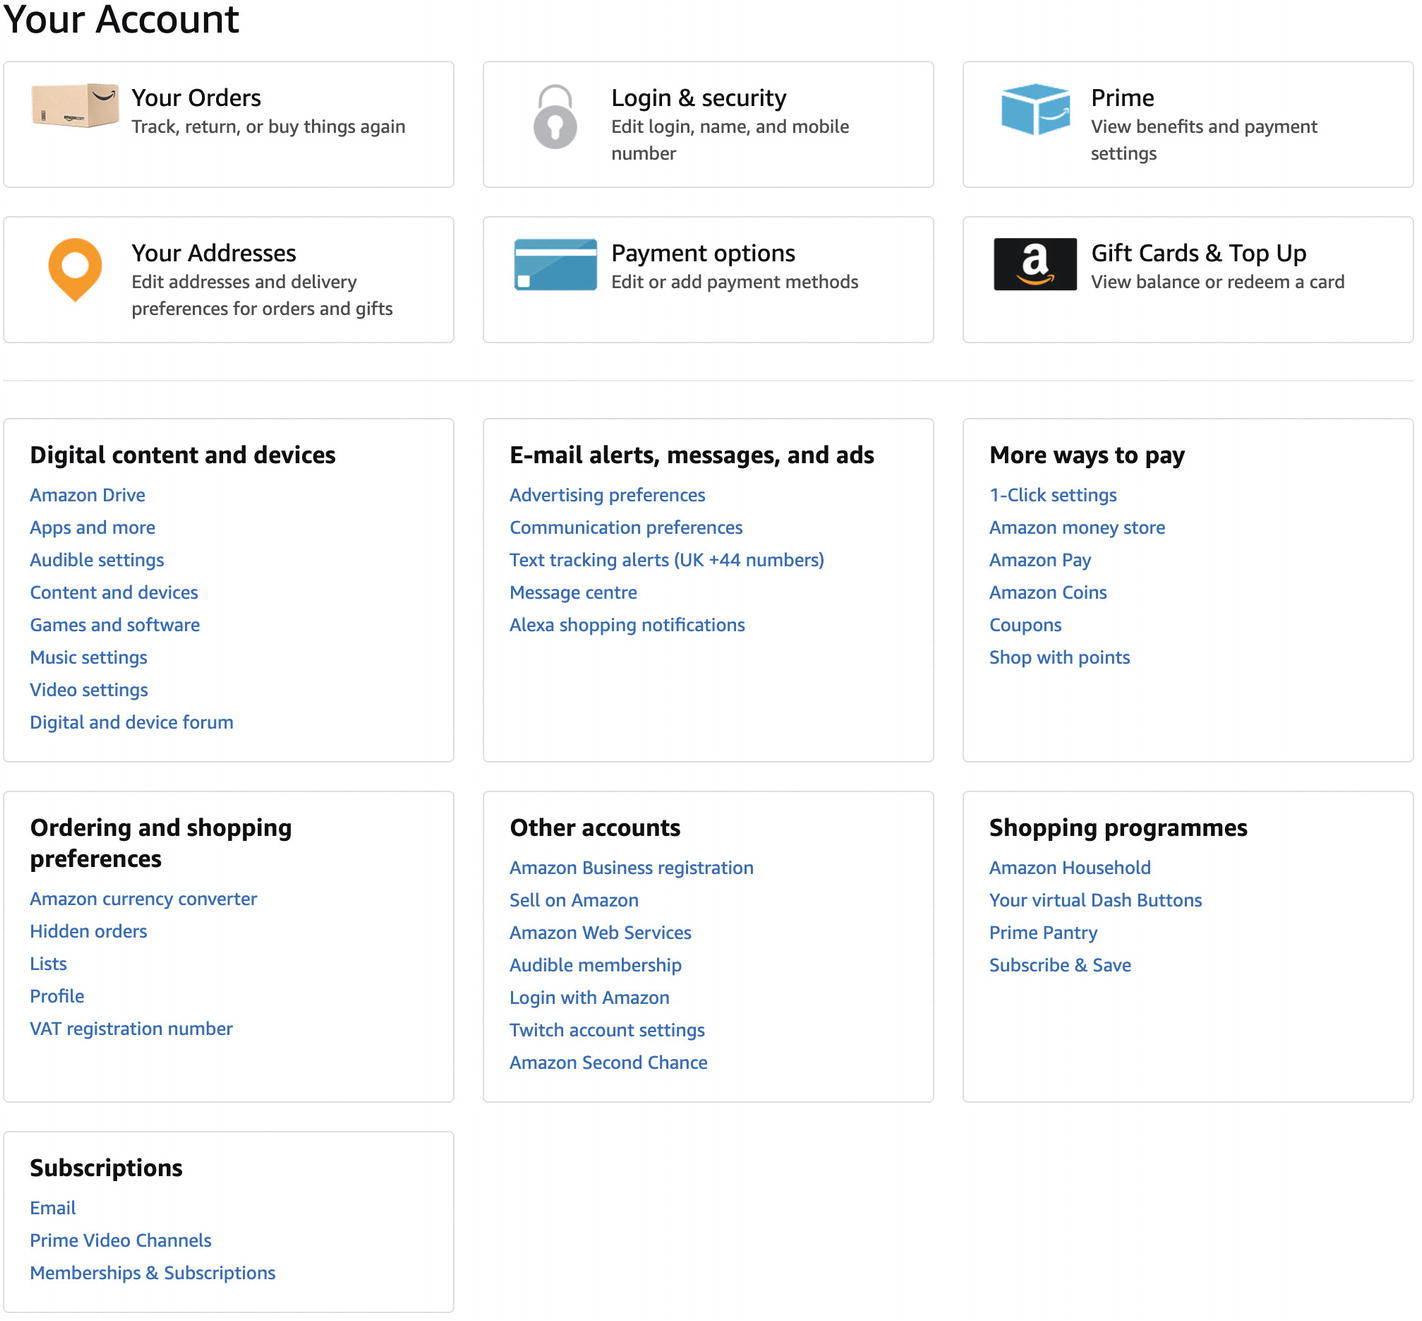Click the orange location pin Addresses icon
The image size is (1422, 1321).
75,269
